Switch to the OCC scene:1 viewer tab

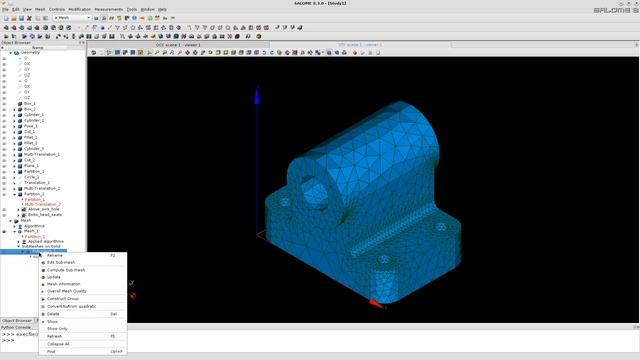[x=178, y=45]
